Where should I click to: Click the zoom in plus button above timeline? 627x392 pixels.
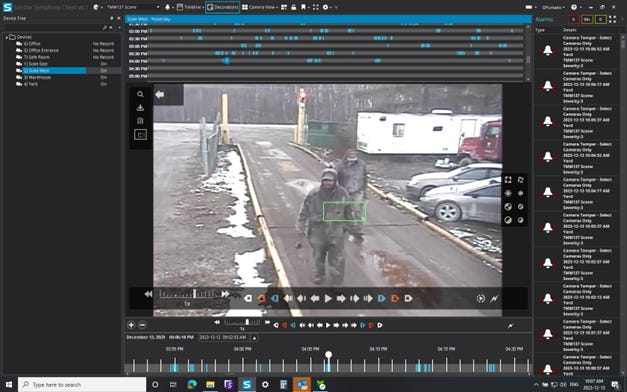(x=131, y=325)
